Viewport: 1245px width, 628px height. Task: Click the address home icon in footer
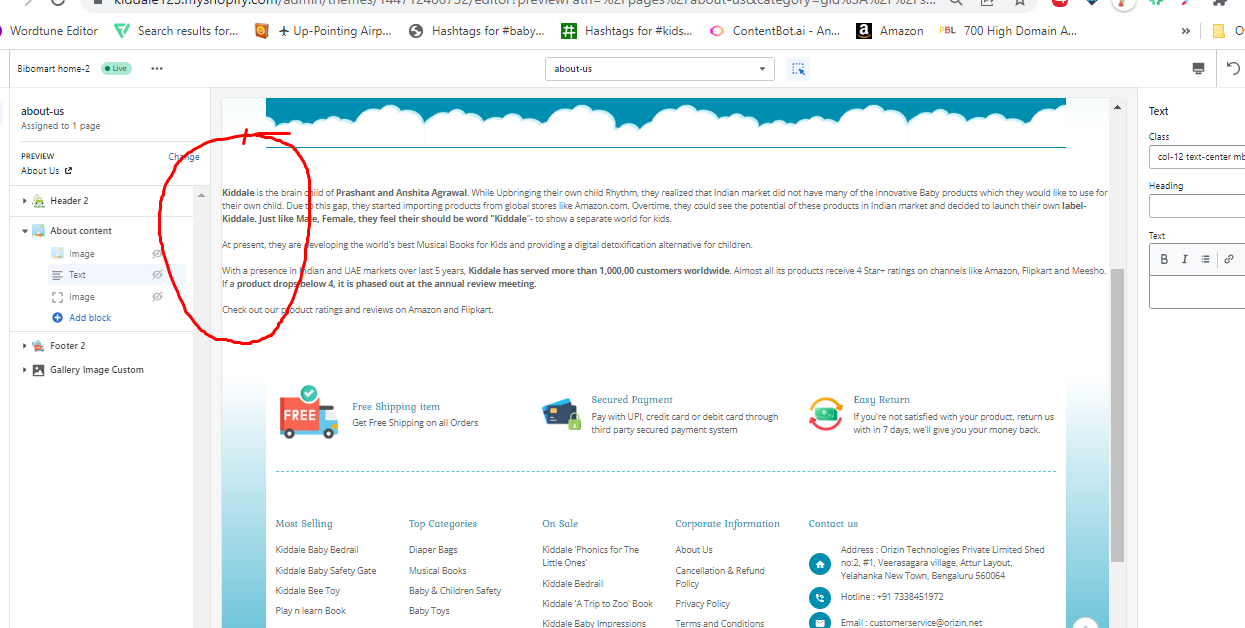tap(820, 564)
